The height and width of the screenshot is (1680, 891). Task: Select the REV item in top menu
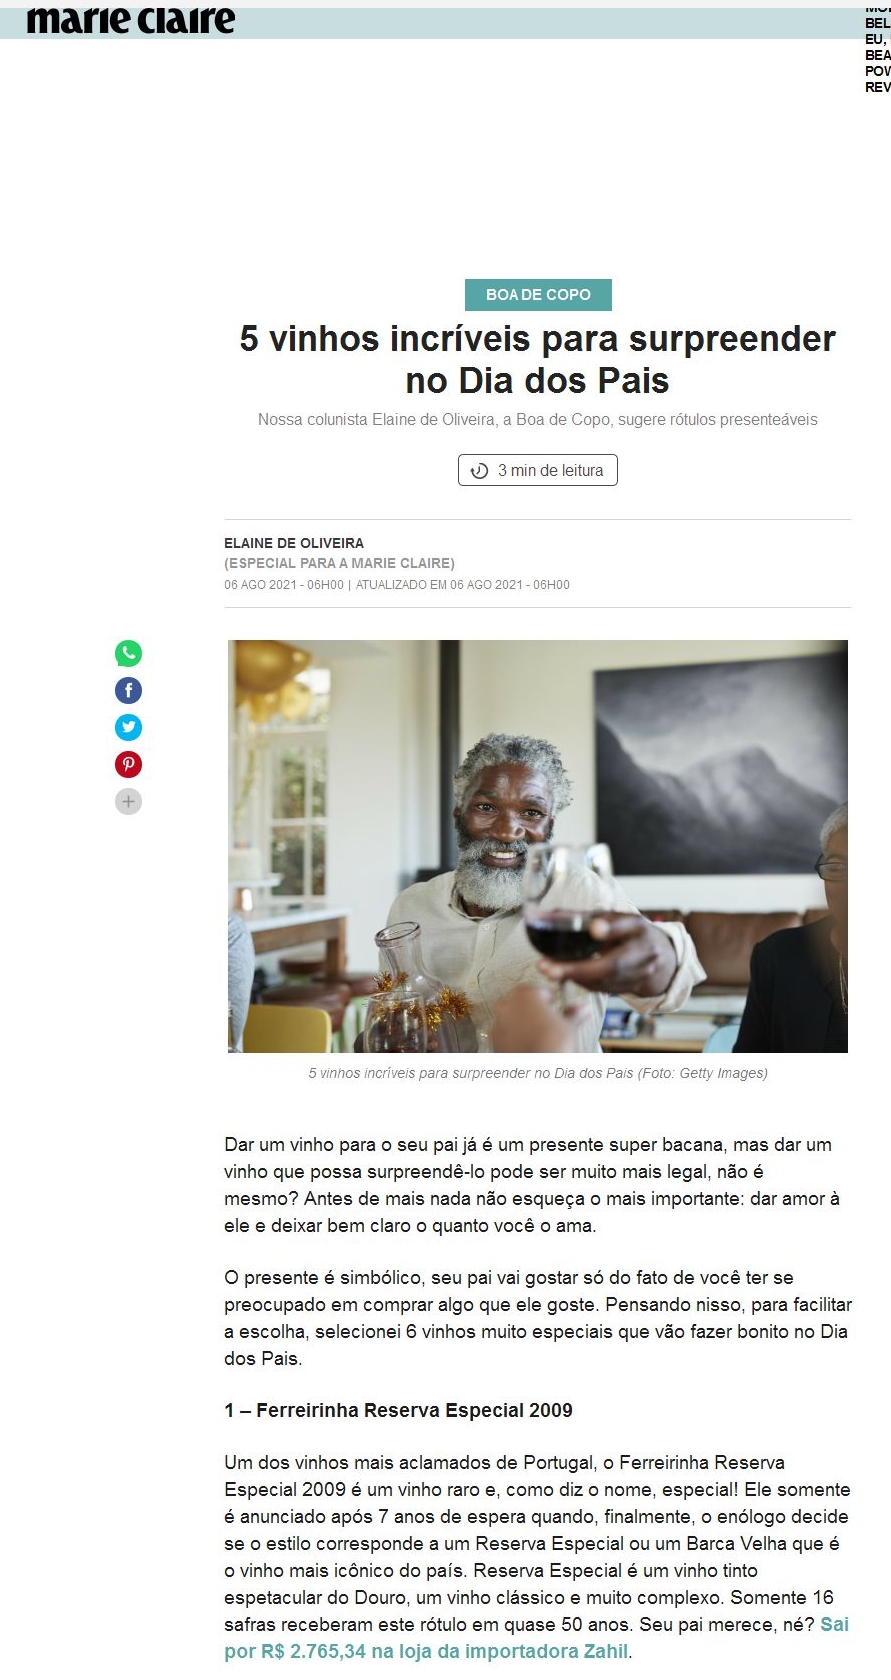coord(878,87)
